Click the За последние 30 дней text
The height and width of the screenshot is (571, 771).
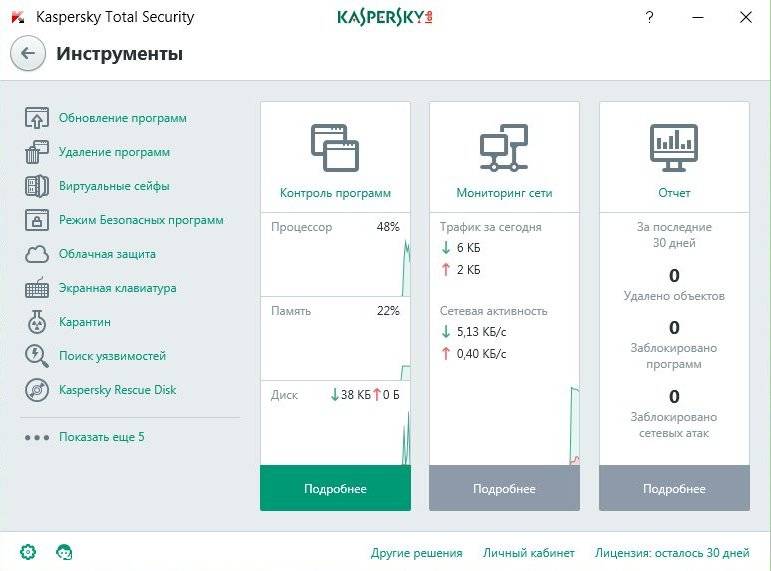[674, 235]
